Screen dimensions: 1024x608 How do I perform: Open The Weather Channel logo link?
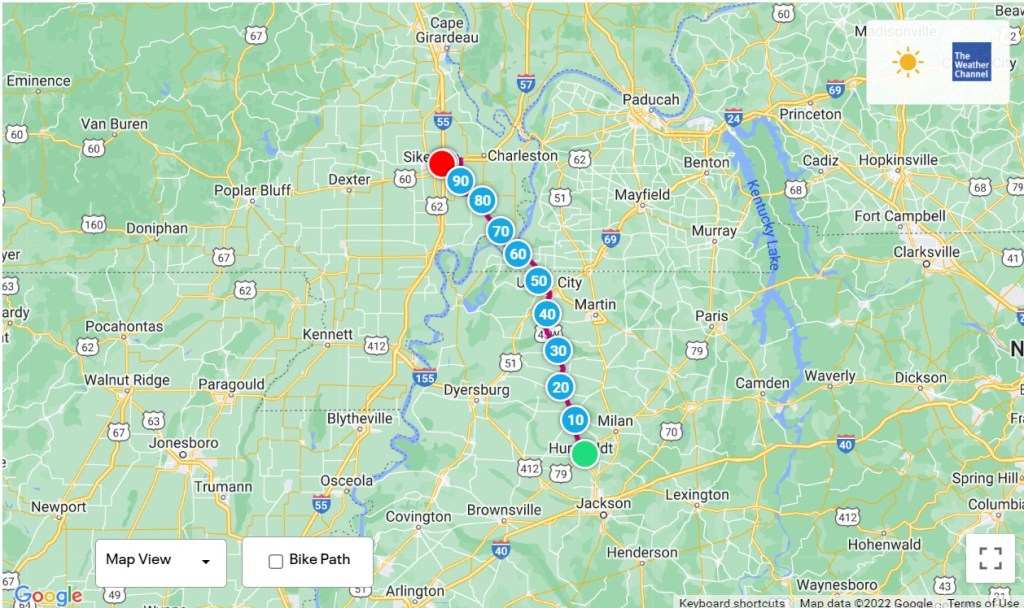[971, 61]
